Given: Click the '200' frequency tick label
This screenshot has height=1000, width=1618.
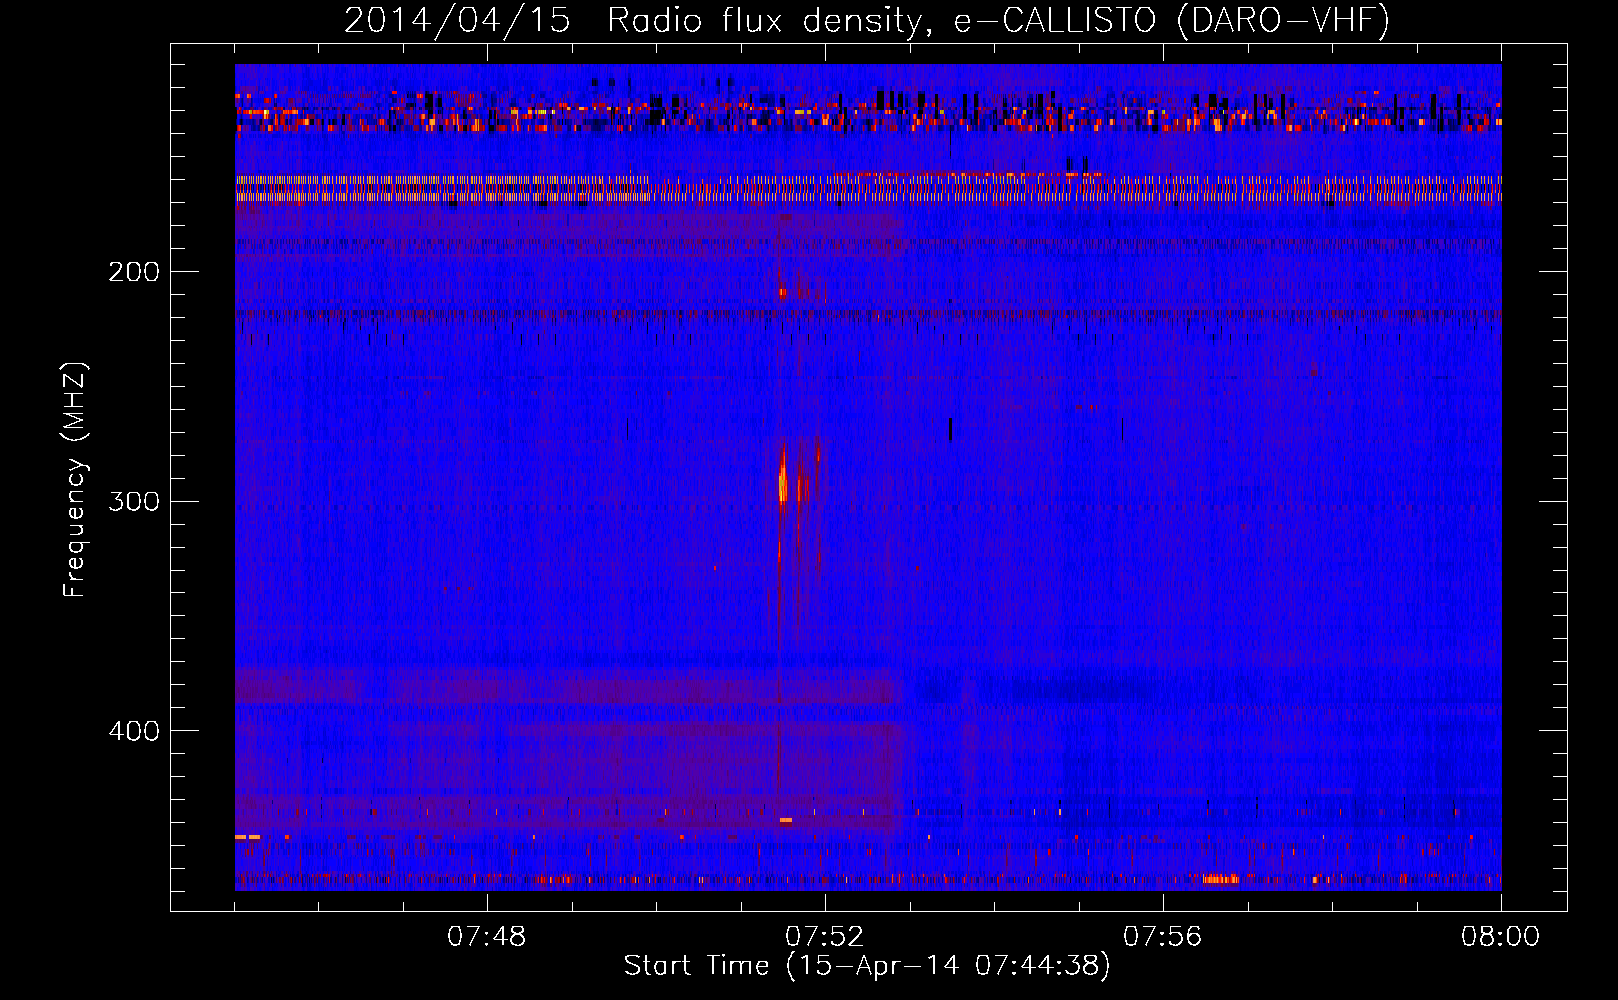Looking at the screenshot, I should 134,272.
